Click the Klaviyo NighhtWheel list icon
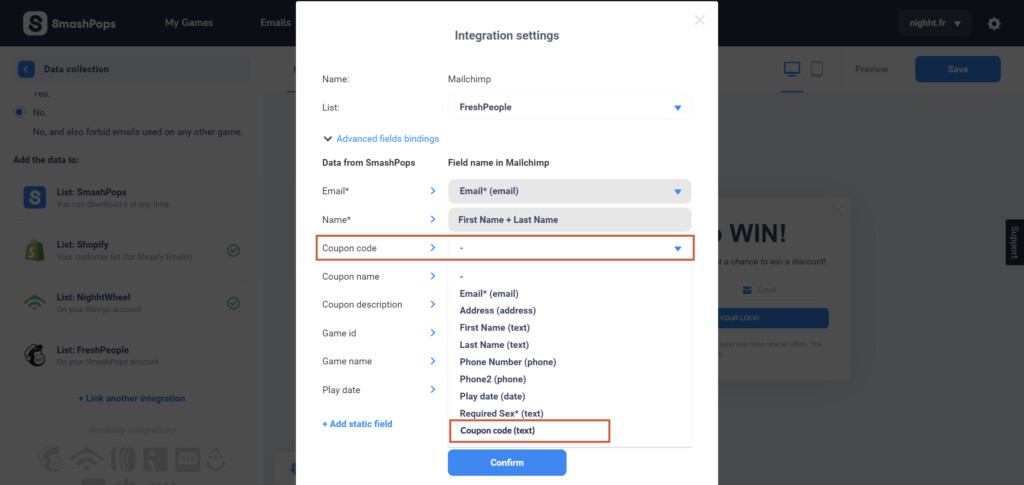The height and width of the screenshot is (485, 1024). coord(35,303)
